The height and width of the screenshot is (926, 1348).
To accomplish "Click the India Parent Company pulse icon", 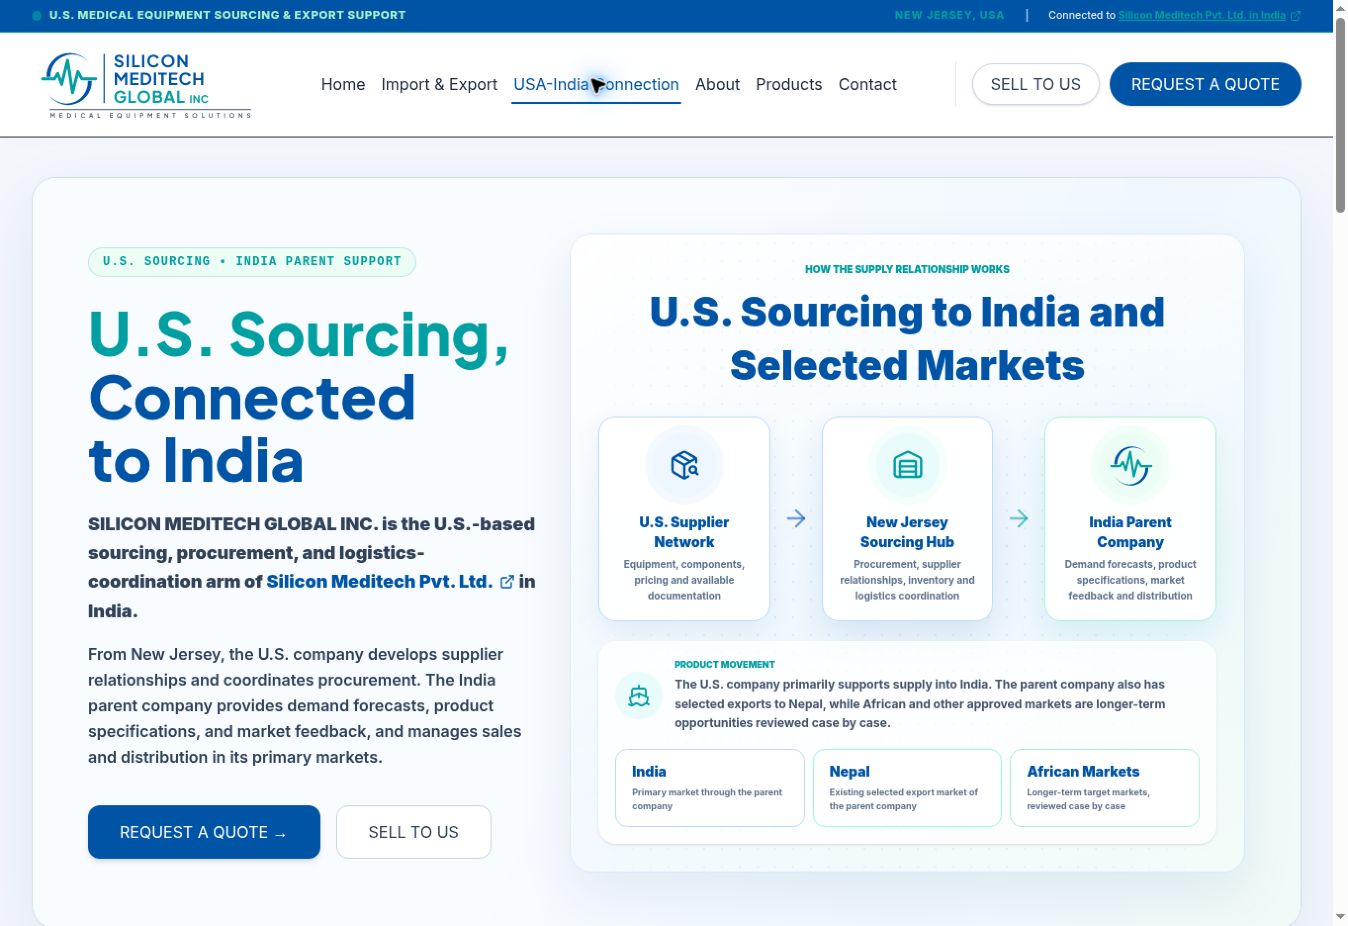I will tap(1130, 465).
